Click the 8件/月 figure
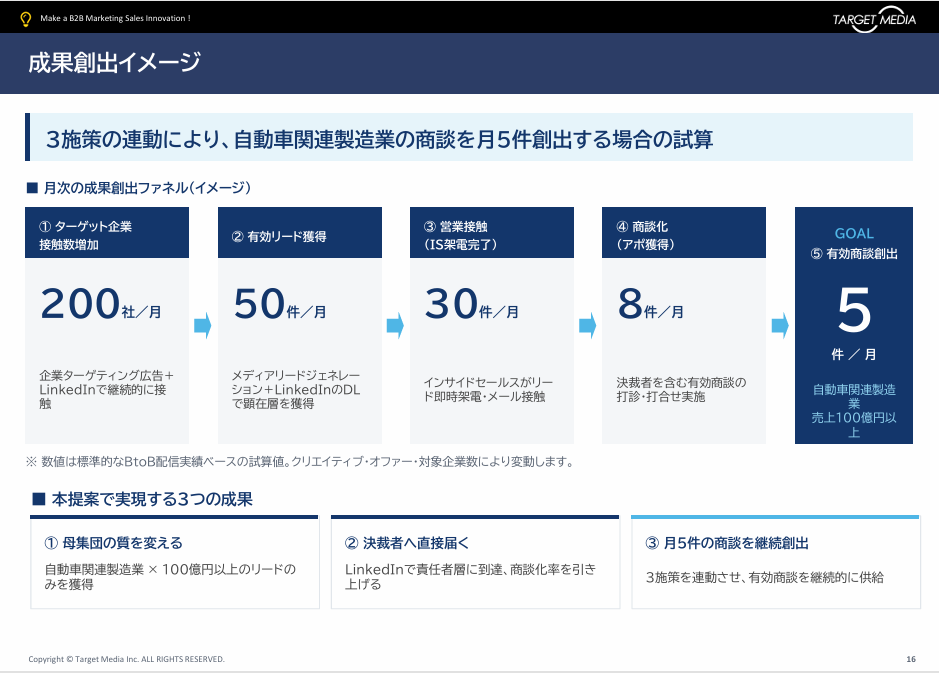 click(651, 304)
